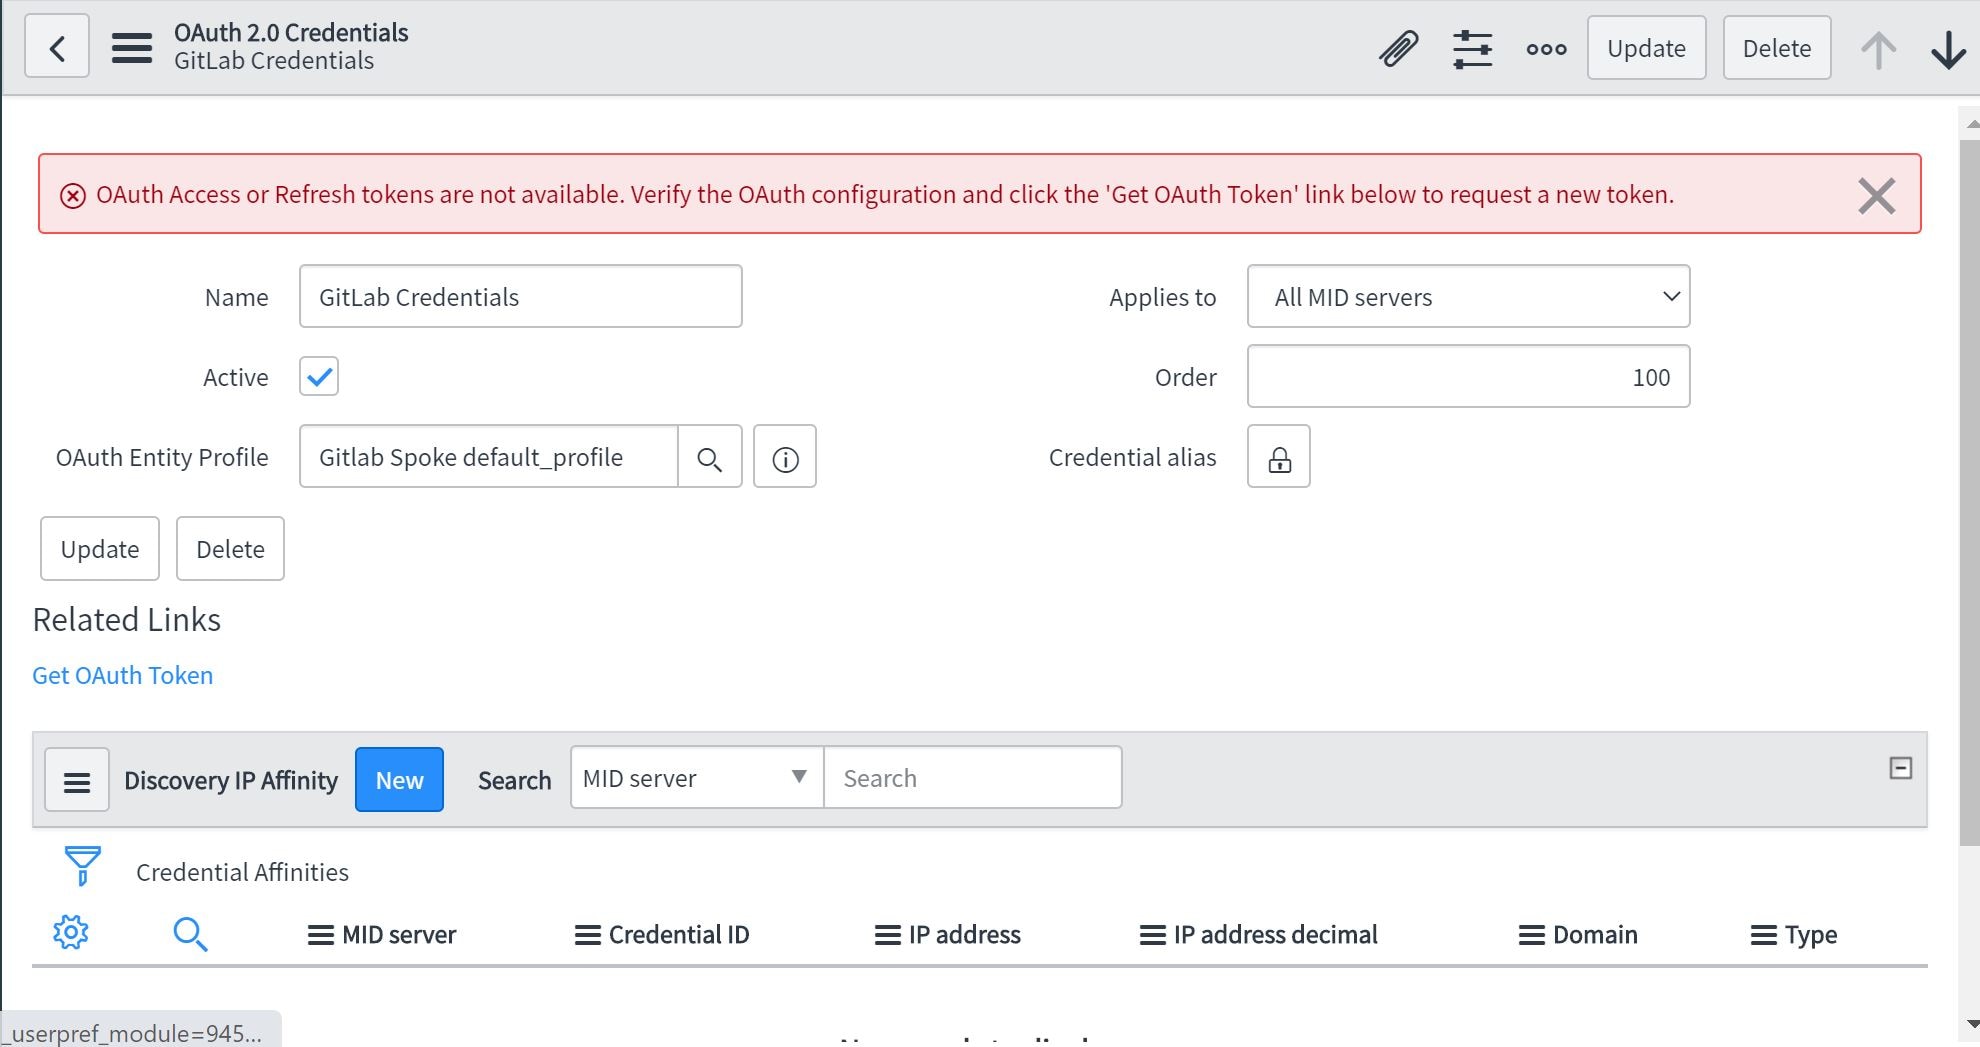The height and width of the screenshot is (1047, 1980).
Task: Click the Credential Affinities breadcrumb text
Action: [242, 872]
